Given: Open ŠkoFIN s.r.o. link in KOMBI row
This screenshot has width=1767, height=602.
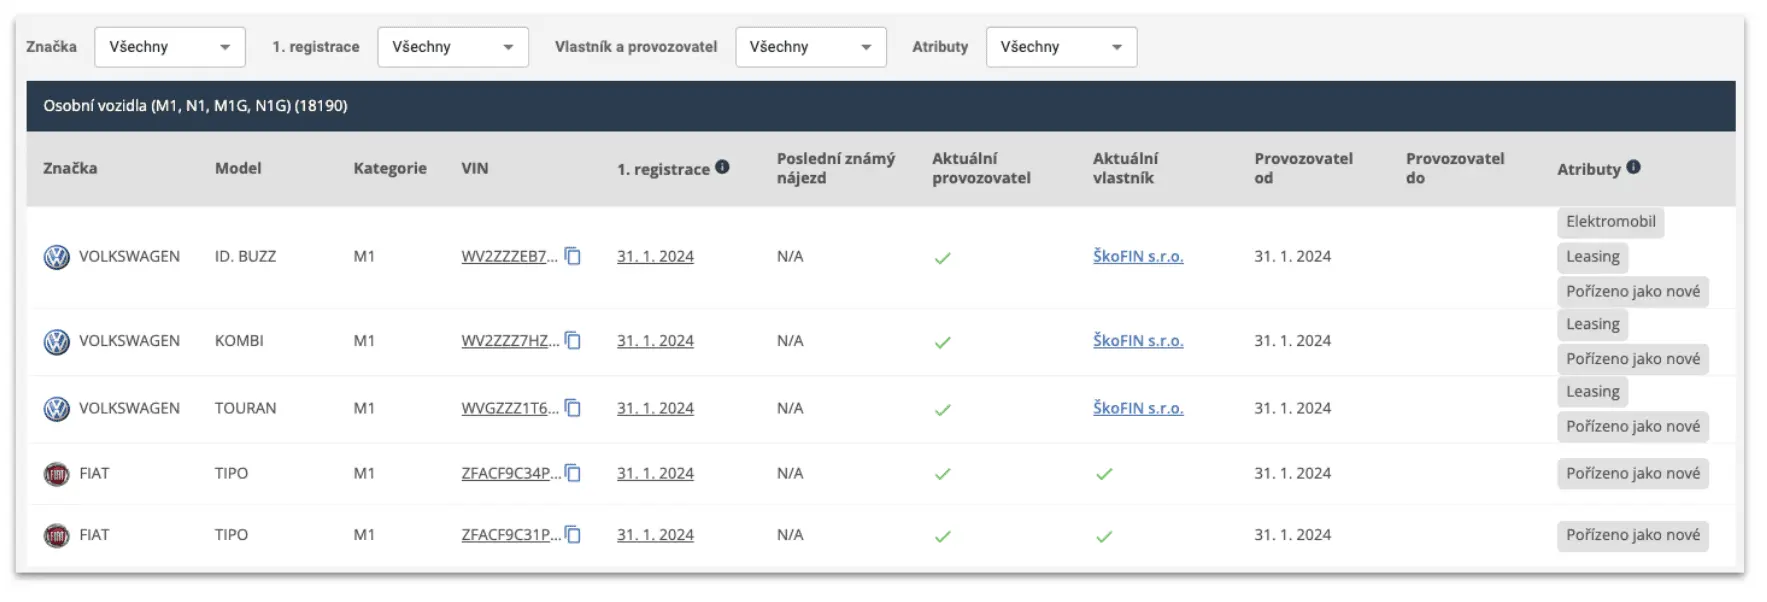Looking at the screenshot, I should pyautogui.click(x=1138, y=340).
